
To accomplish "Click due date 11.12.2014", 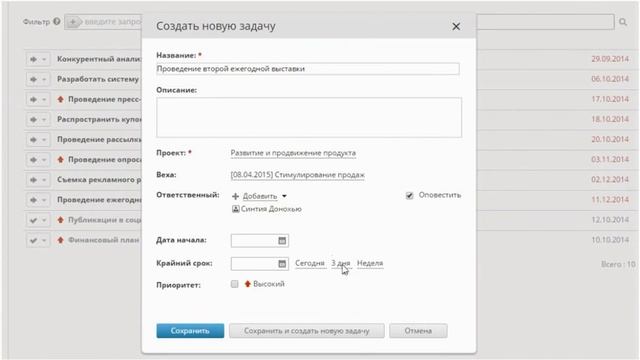I will (x=610, y=200).
